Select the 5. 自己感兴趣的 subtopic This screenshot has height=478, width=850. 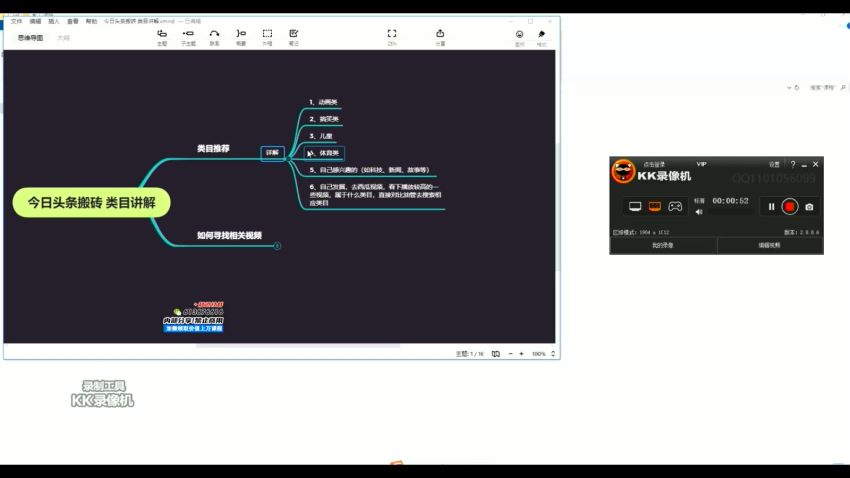click(369, 170)
